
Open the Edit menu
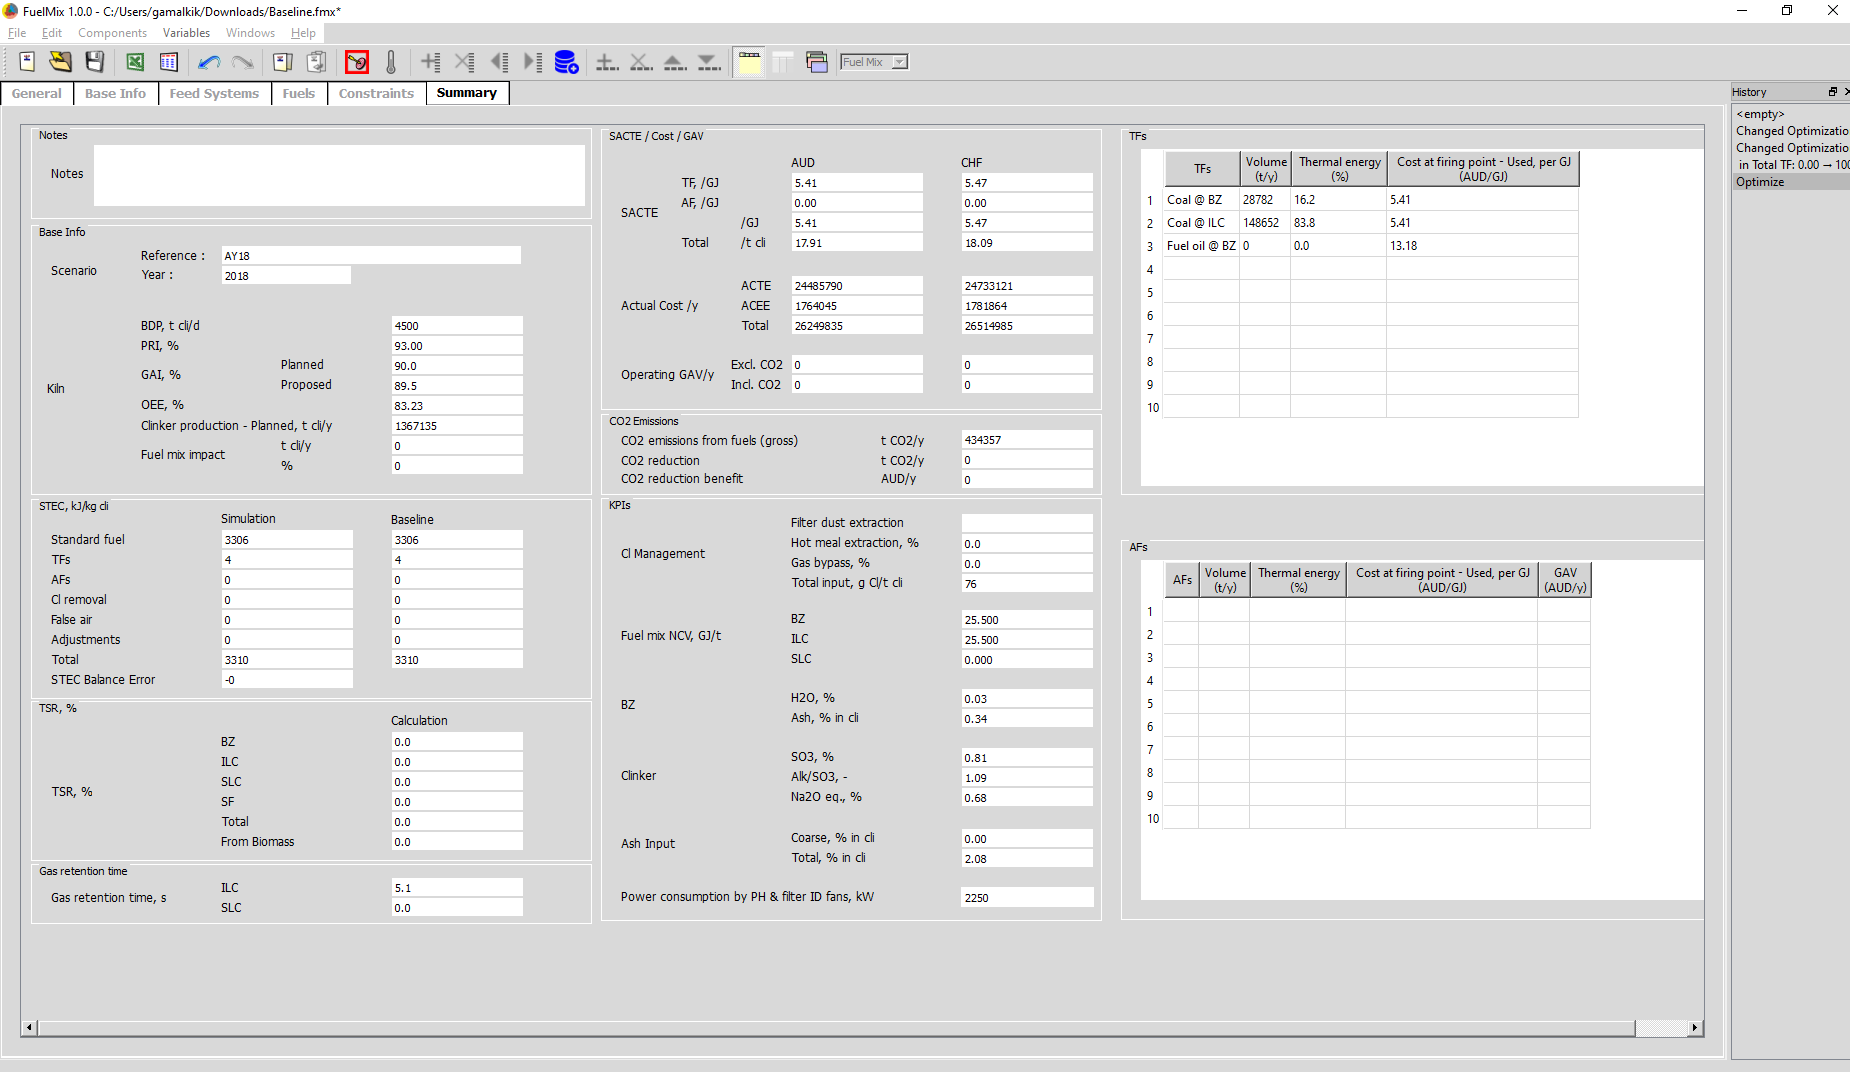point(52,33)
